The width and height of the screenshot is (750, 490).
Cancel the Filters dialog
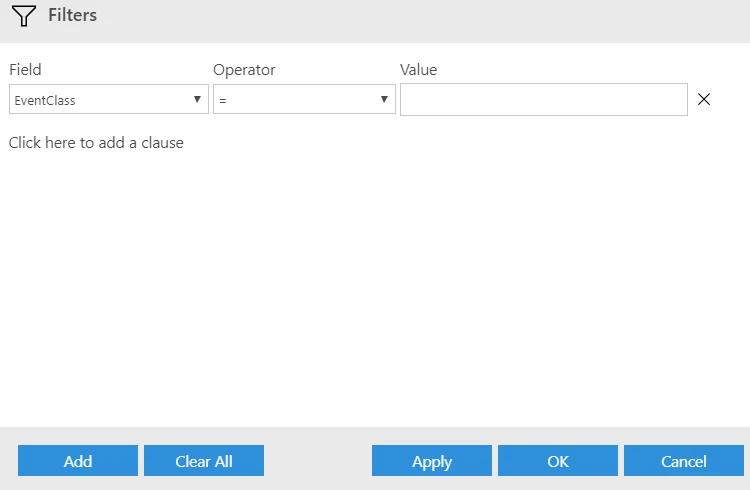(x=684, y=461)
